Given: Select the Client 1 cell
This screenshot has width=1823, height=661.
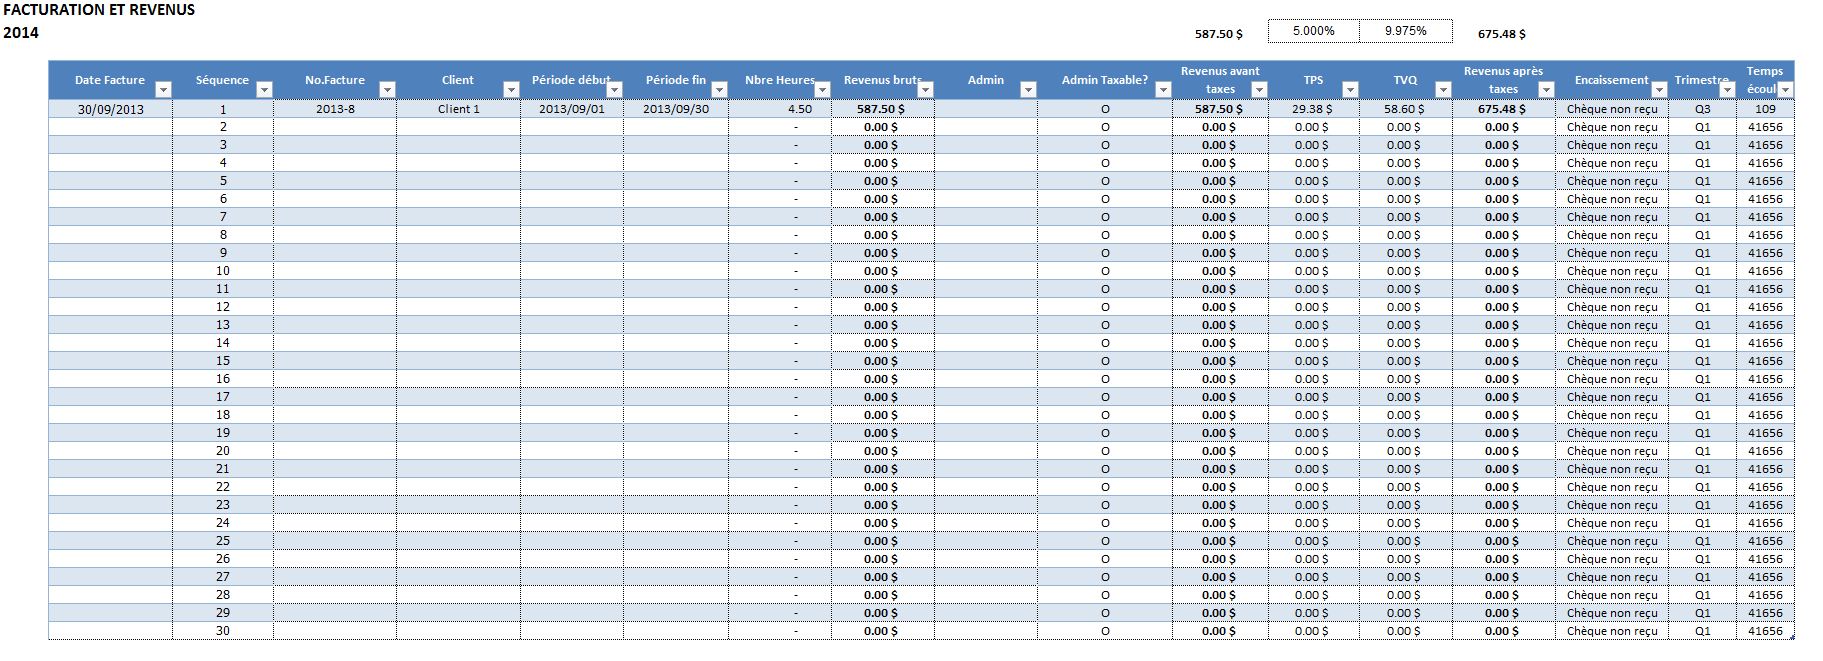Looking at the screenshot, I should click(x=459, y=109).
